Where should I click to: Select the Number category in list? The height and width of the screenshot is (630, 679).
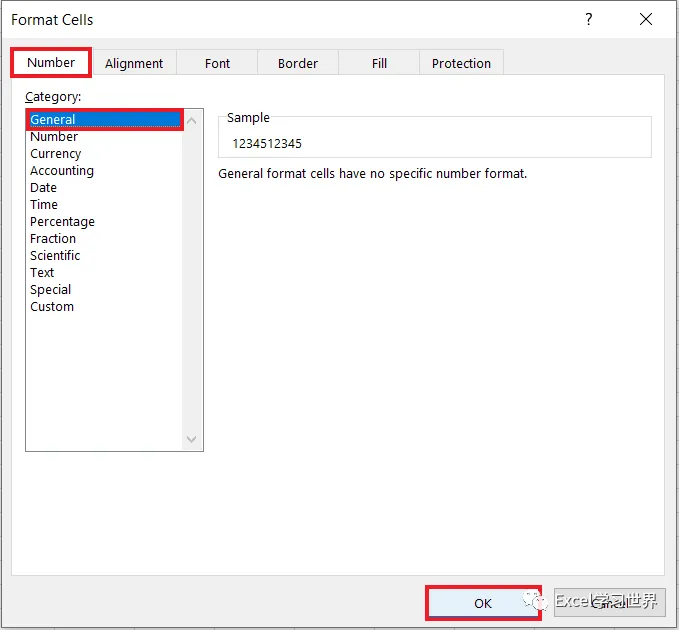[x=105, y=136]
